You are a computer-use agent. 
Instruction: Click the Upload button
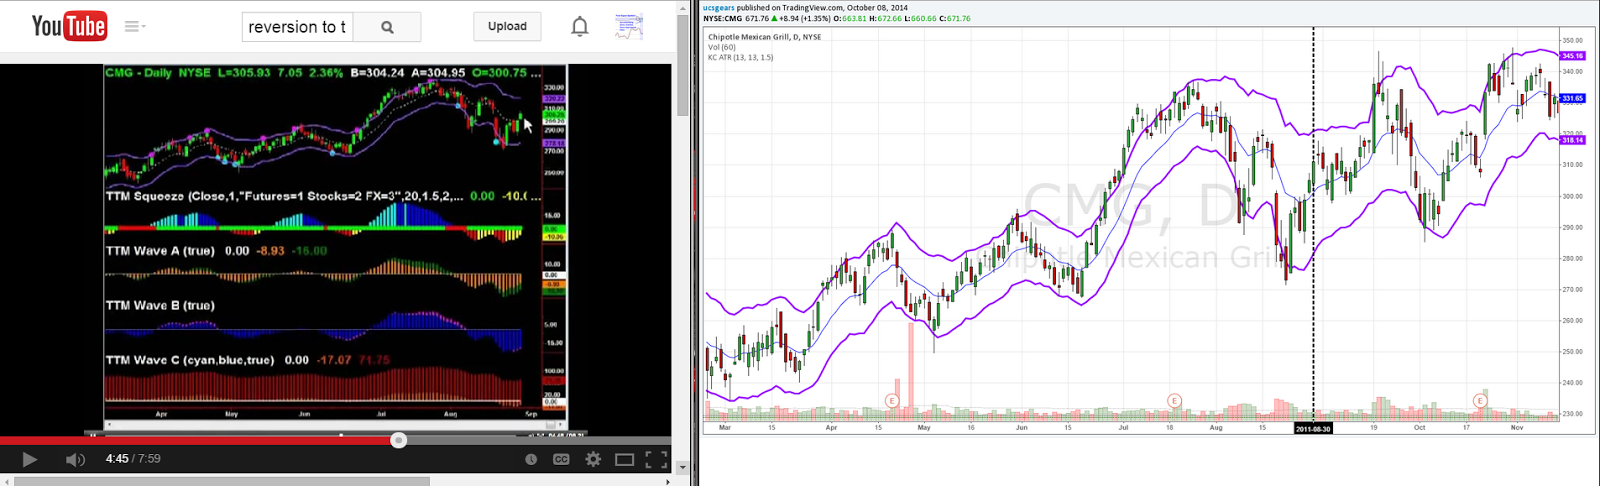click(x=507, y=27)
